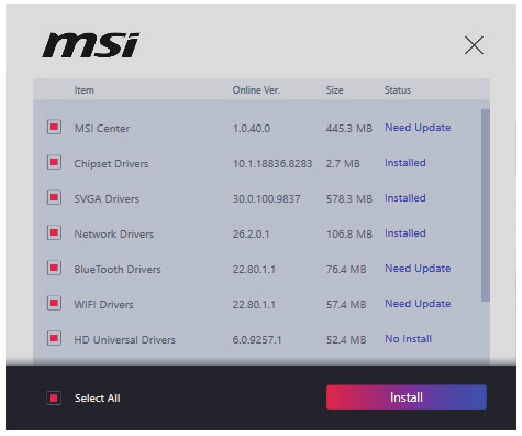
Task: Click the 445.3 MB size value
Action: 349,128
